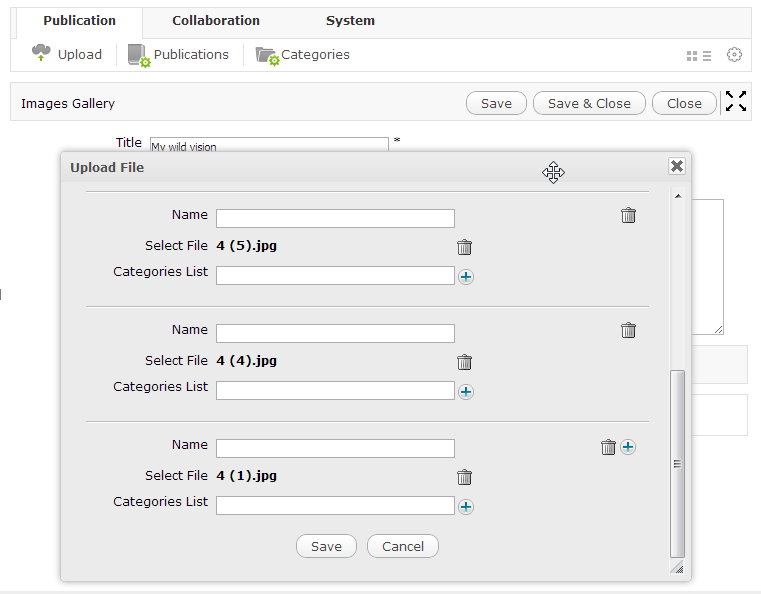Click the Save & Close button
This screenshot has width=761, height=594.
pos(589,103)
